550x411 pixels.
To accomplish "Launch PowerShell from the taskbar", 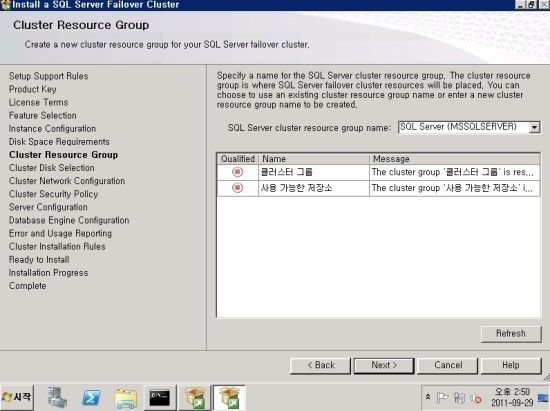I will coord(91,398).
